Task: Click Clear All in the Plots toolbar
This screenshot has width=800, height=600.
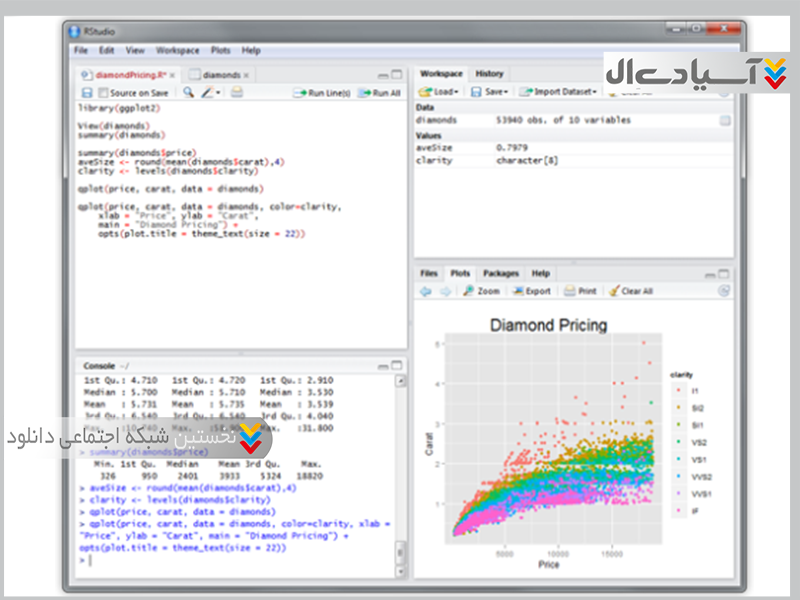Action: [631, 291]
